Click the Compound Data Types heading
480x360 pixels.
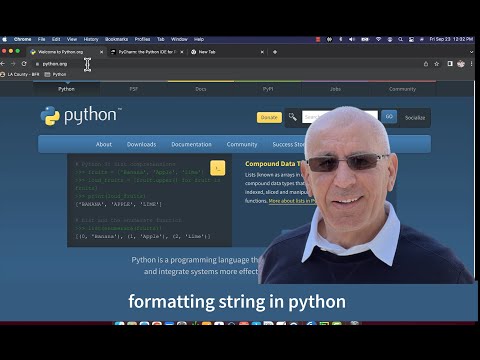click(x=274, y=164)
